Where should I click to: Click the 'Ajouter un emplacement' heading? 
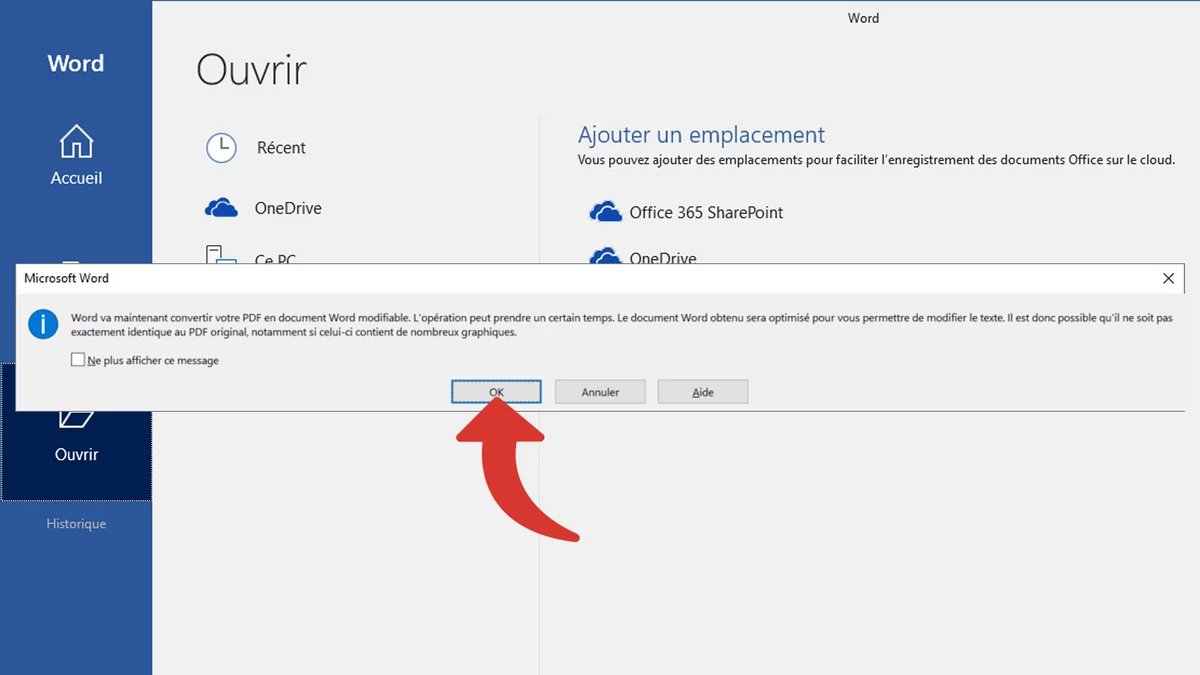[x=701, y=135]
